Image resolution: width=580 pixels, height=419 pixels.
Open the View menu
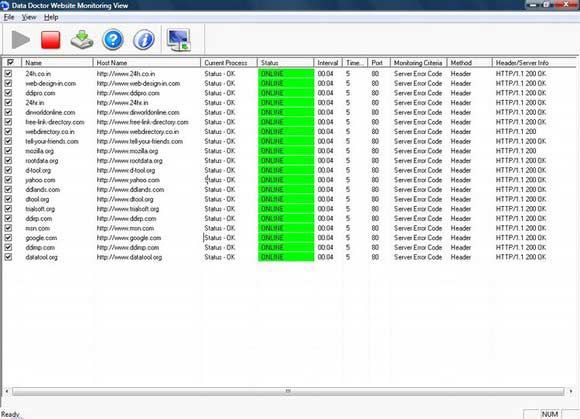click(29, 17)
